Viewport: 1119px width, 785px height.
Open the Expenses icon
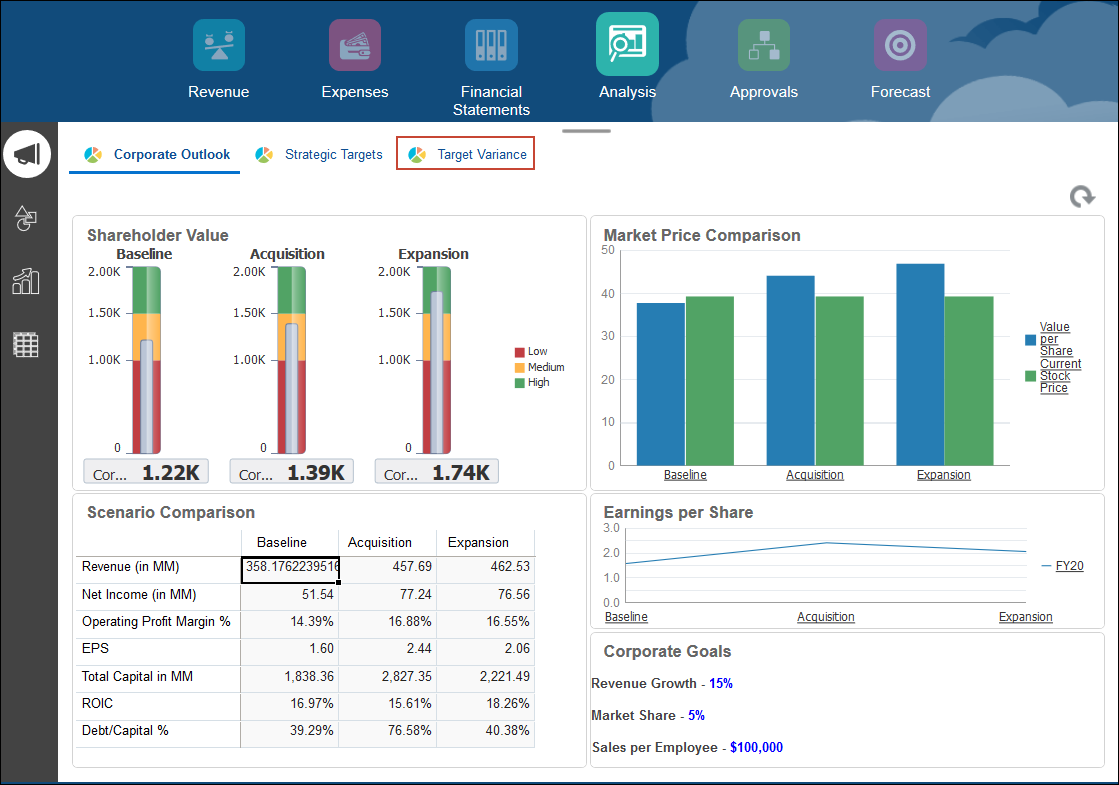click(x=354, y=44)
